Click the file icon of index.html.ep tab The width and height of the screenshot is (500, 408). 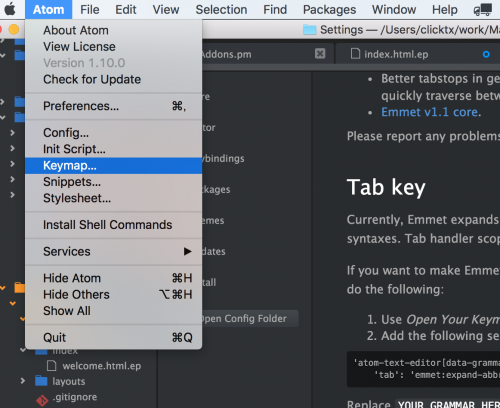[x=355, y=54]
